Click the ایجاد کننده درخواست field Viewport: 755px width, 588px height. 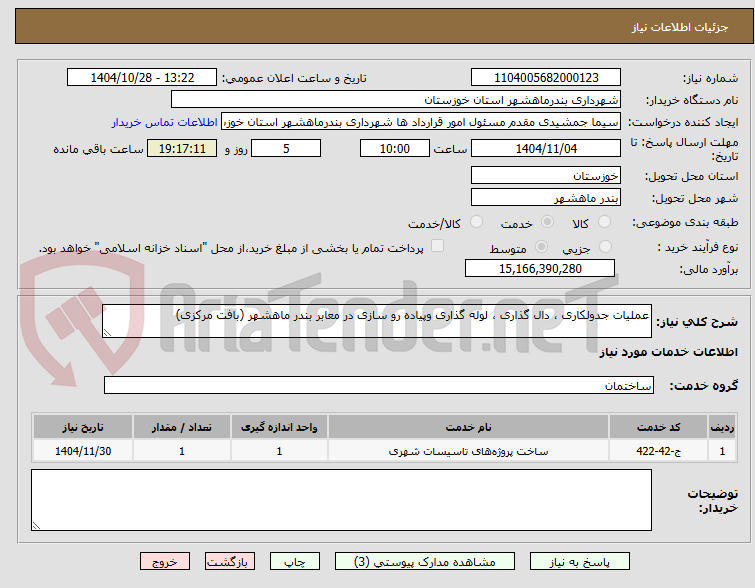421,122
